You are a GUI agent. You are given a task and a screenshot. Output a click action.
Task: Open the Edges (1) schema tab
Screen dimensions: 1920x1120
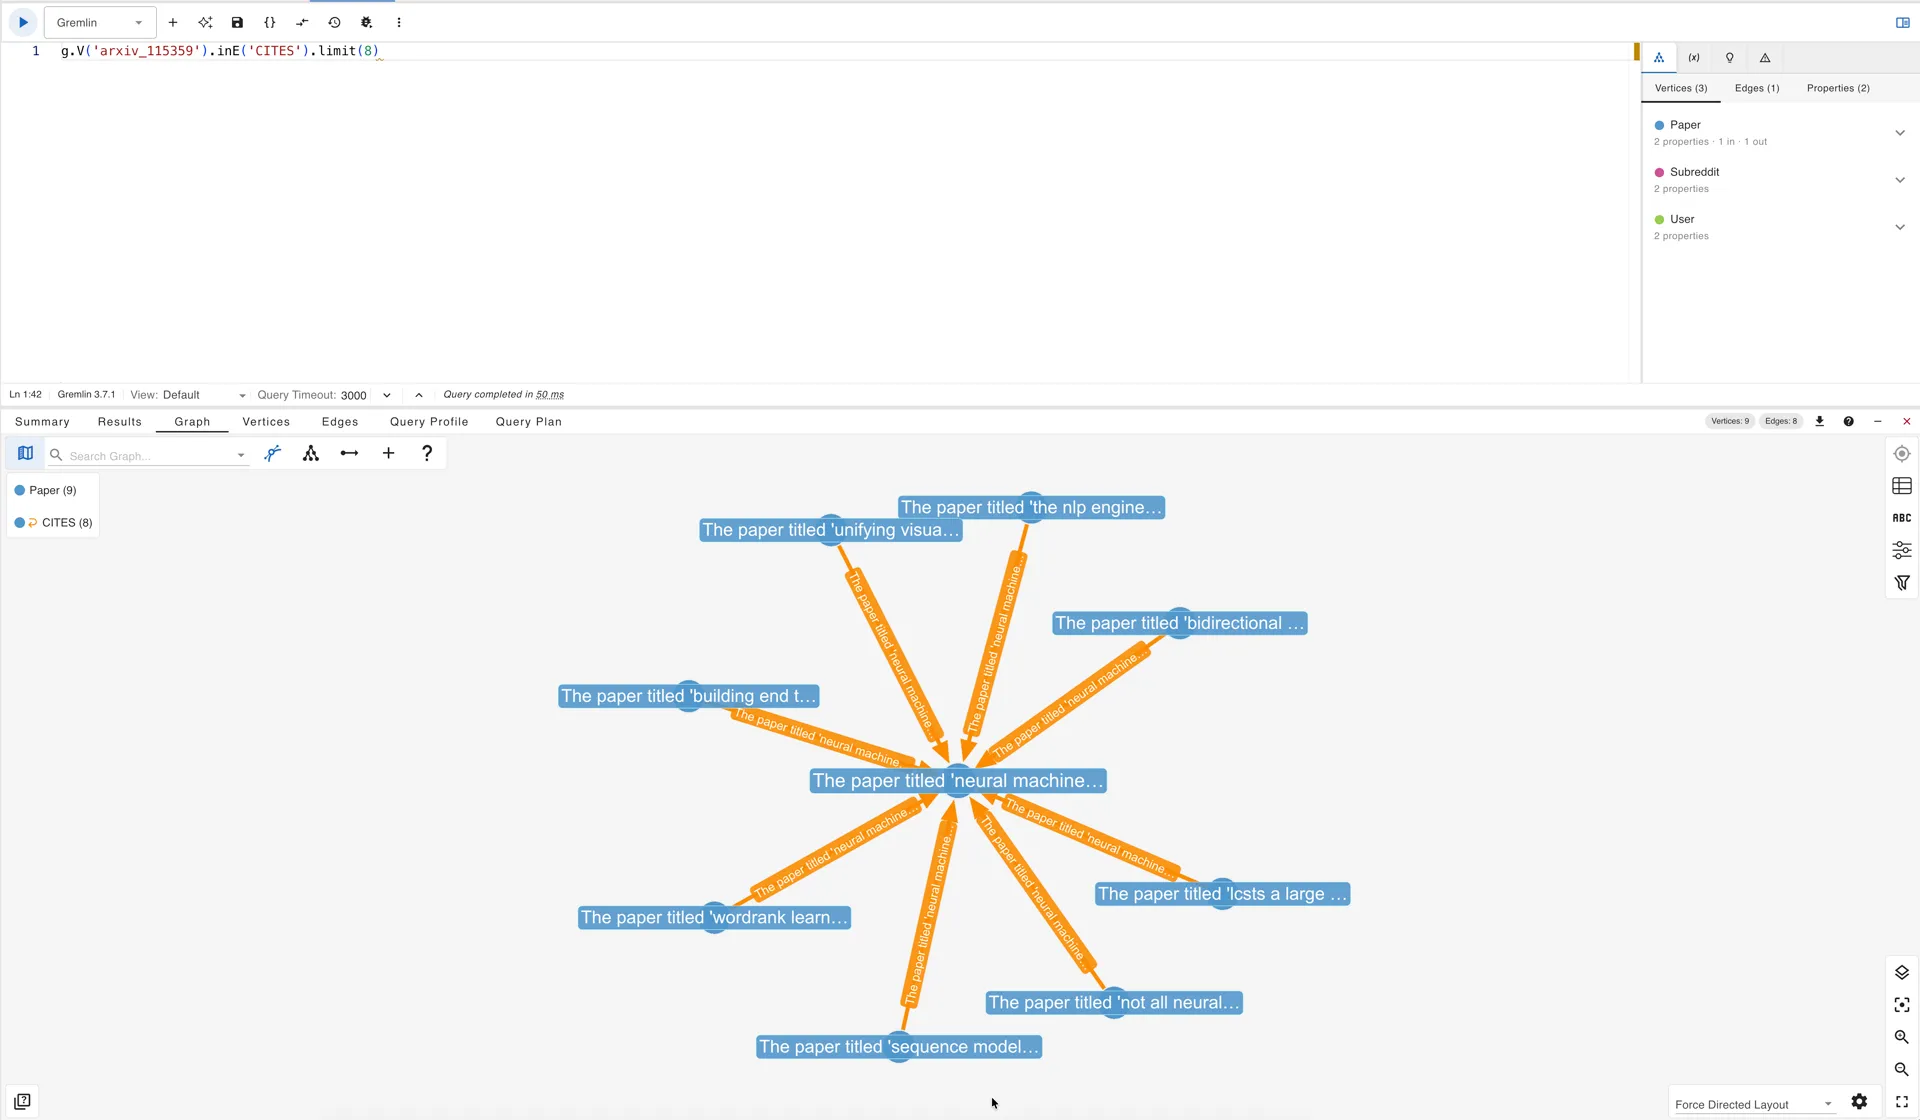1757,88
